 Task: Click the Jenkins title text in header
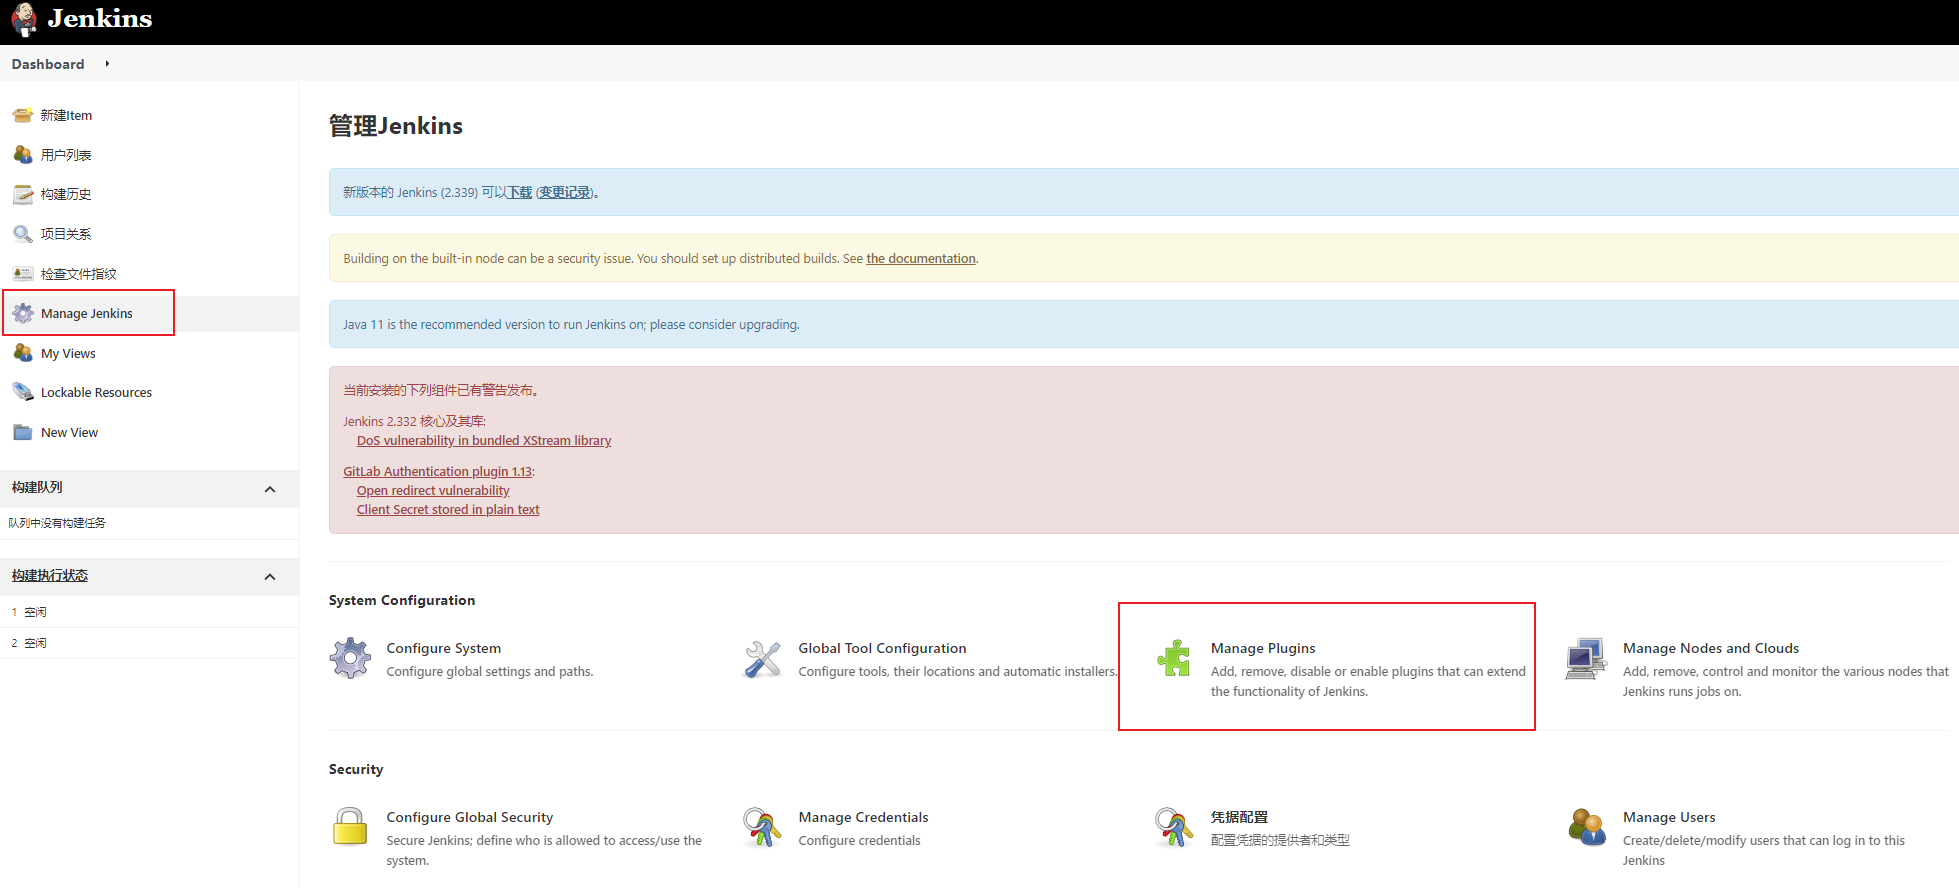coord(100,19)
